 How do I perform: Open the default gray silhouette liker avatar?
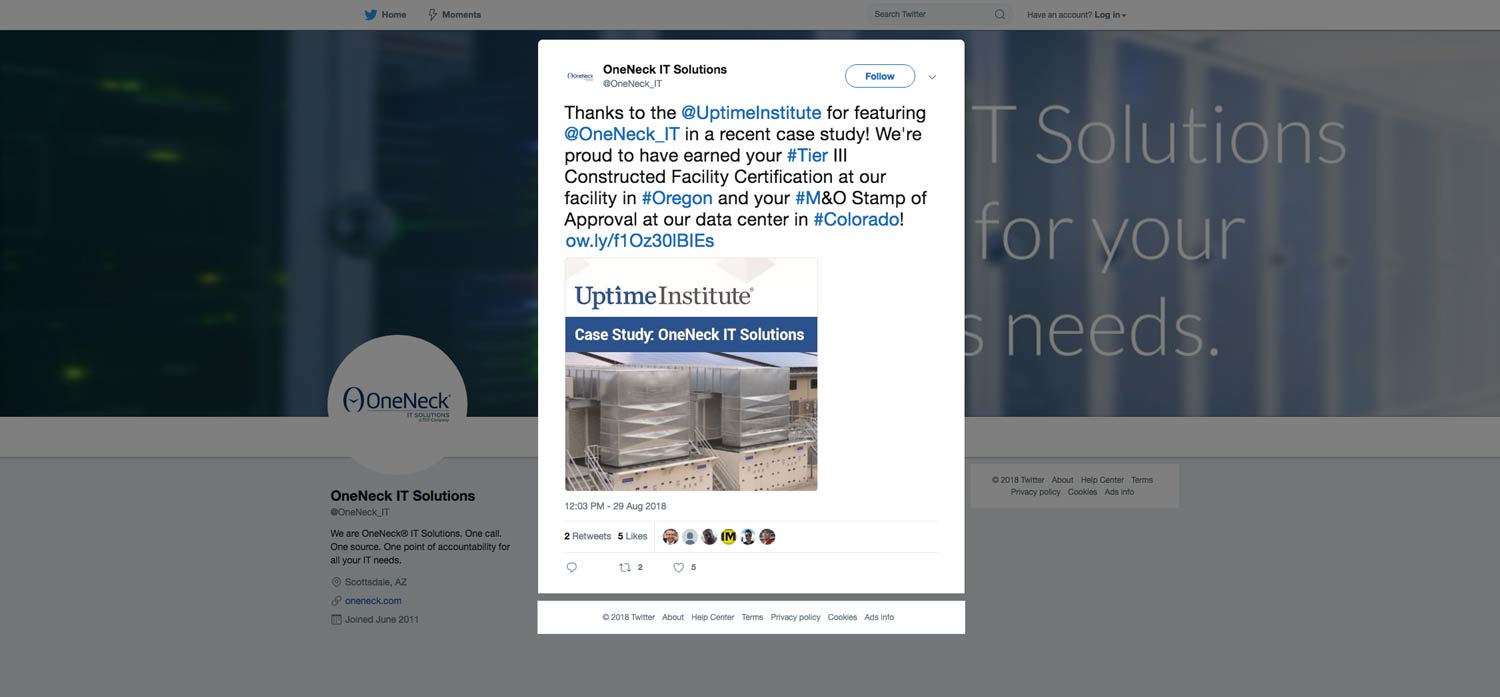click(690, 537)
